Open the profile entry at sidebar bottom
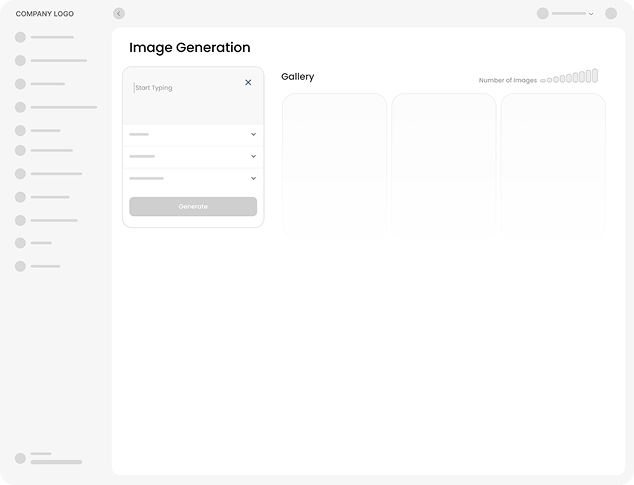This screenshot has width=634, height=485. (x=48, y=458)
